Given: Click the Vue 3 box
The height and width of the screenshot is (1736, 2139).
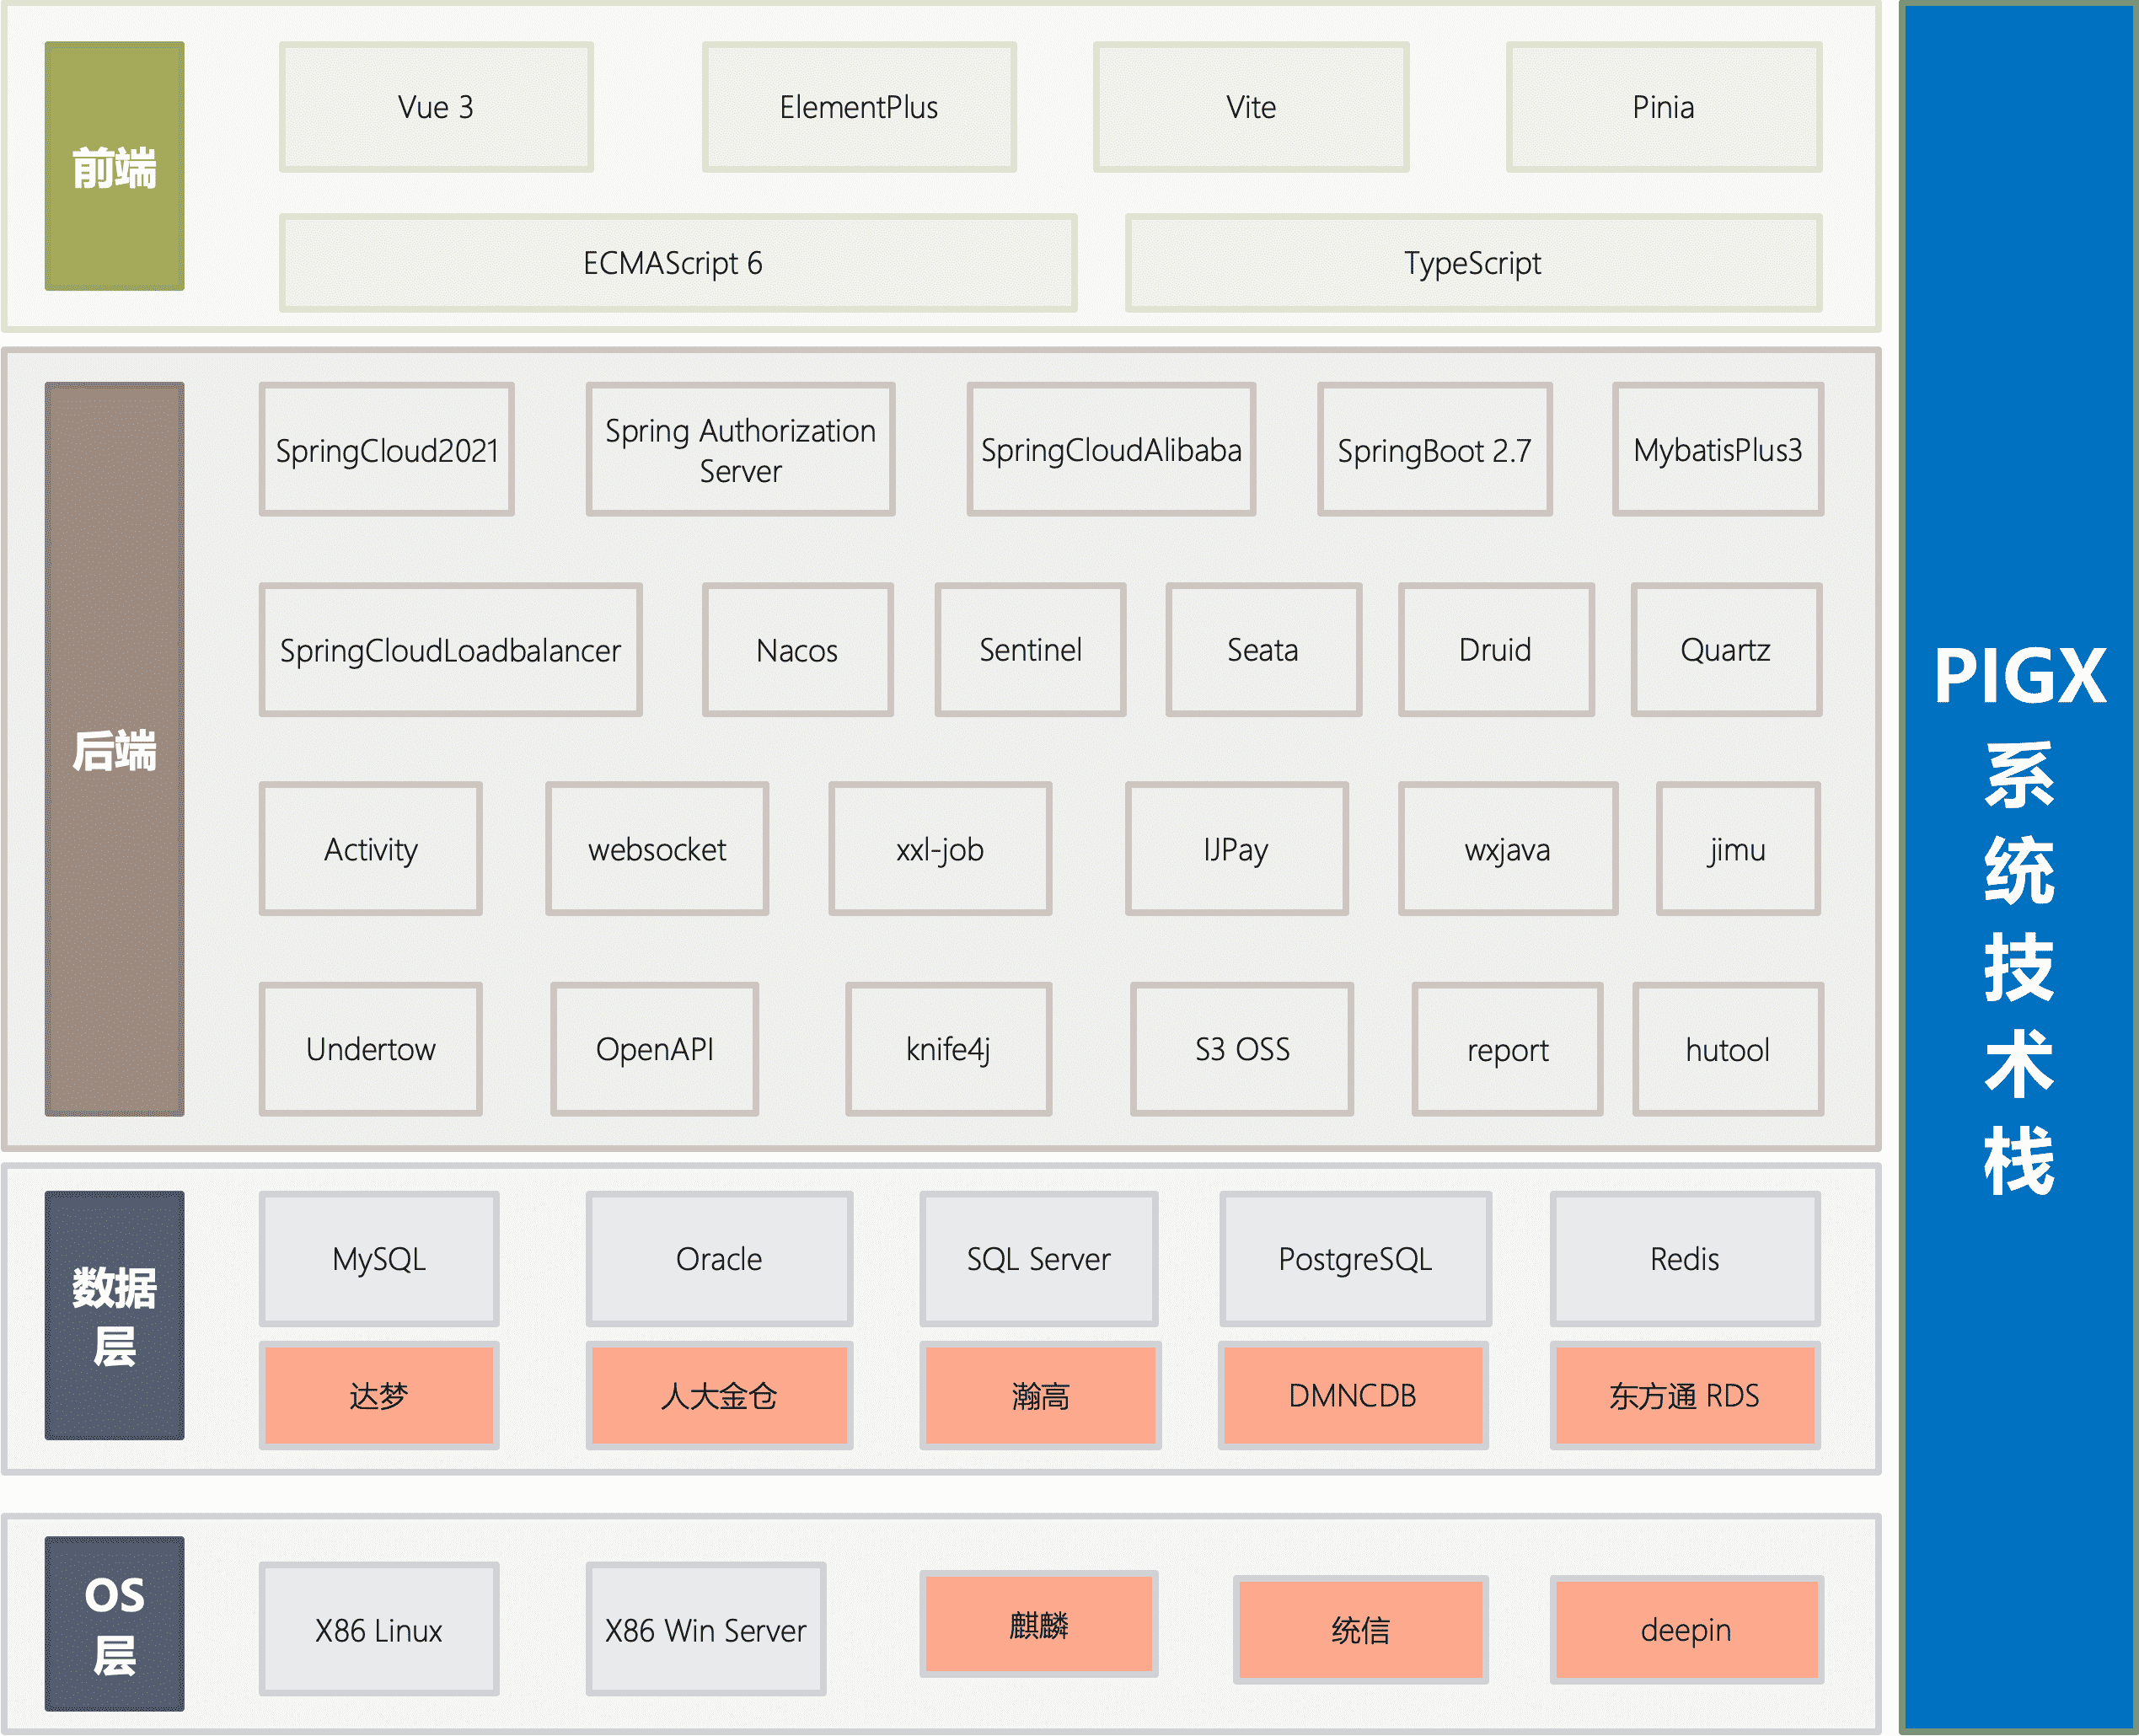Looking at the screenshot, I should pyautogui.click(x=436, y=107).
